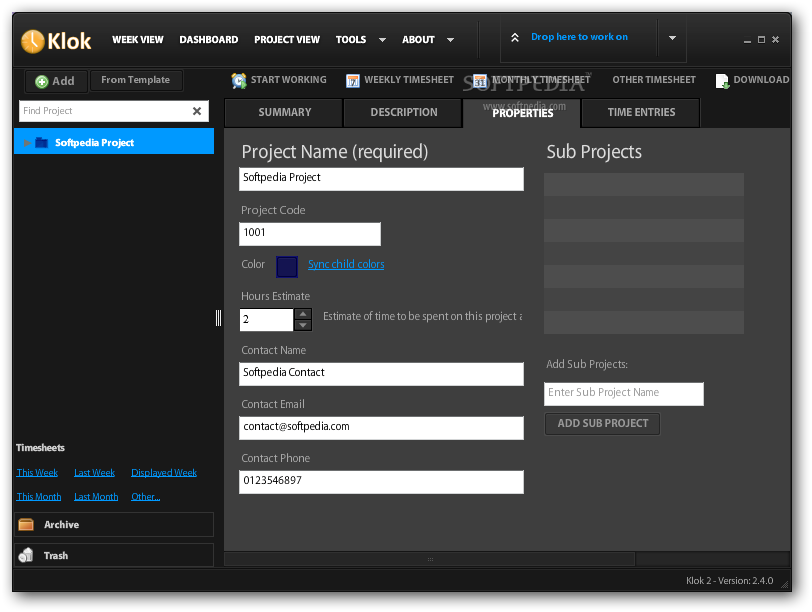This screenshot has height=612, width=812.
Task: Increase the Hours Estimate value
Action: [303, 314]
